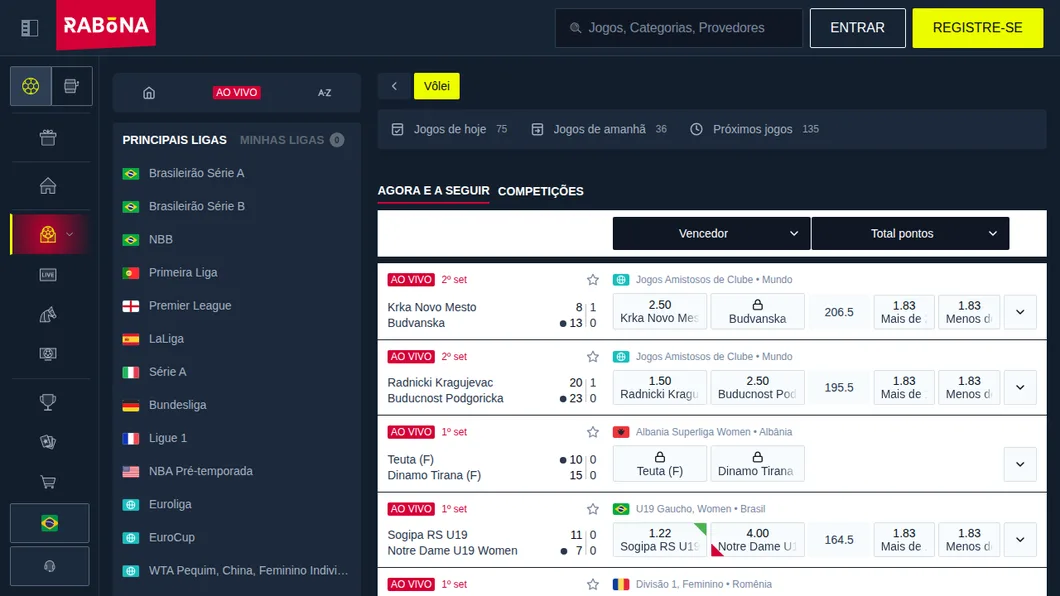Focus the Jogos, Categorias, Provedores search
The image size is (1060, 596).
coord(679,28)
